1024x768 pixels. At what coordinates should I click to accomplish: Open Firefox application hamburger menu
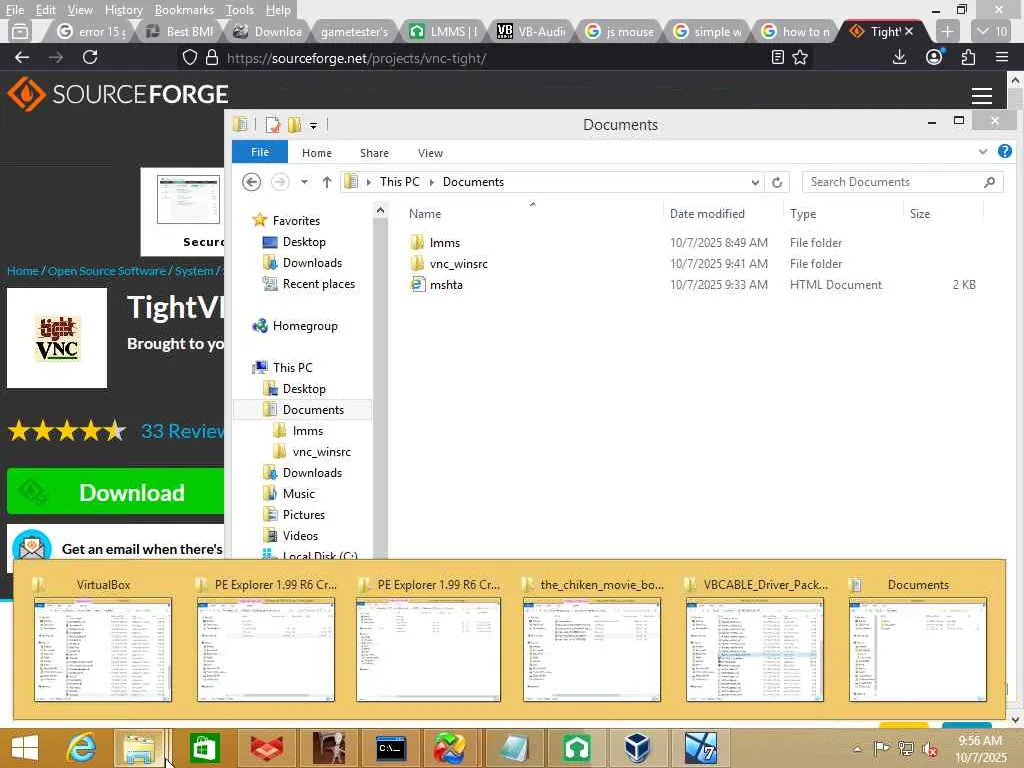1002,57
